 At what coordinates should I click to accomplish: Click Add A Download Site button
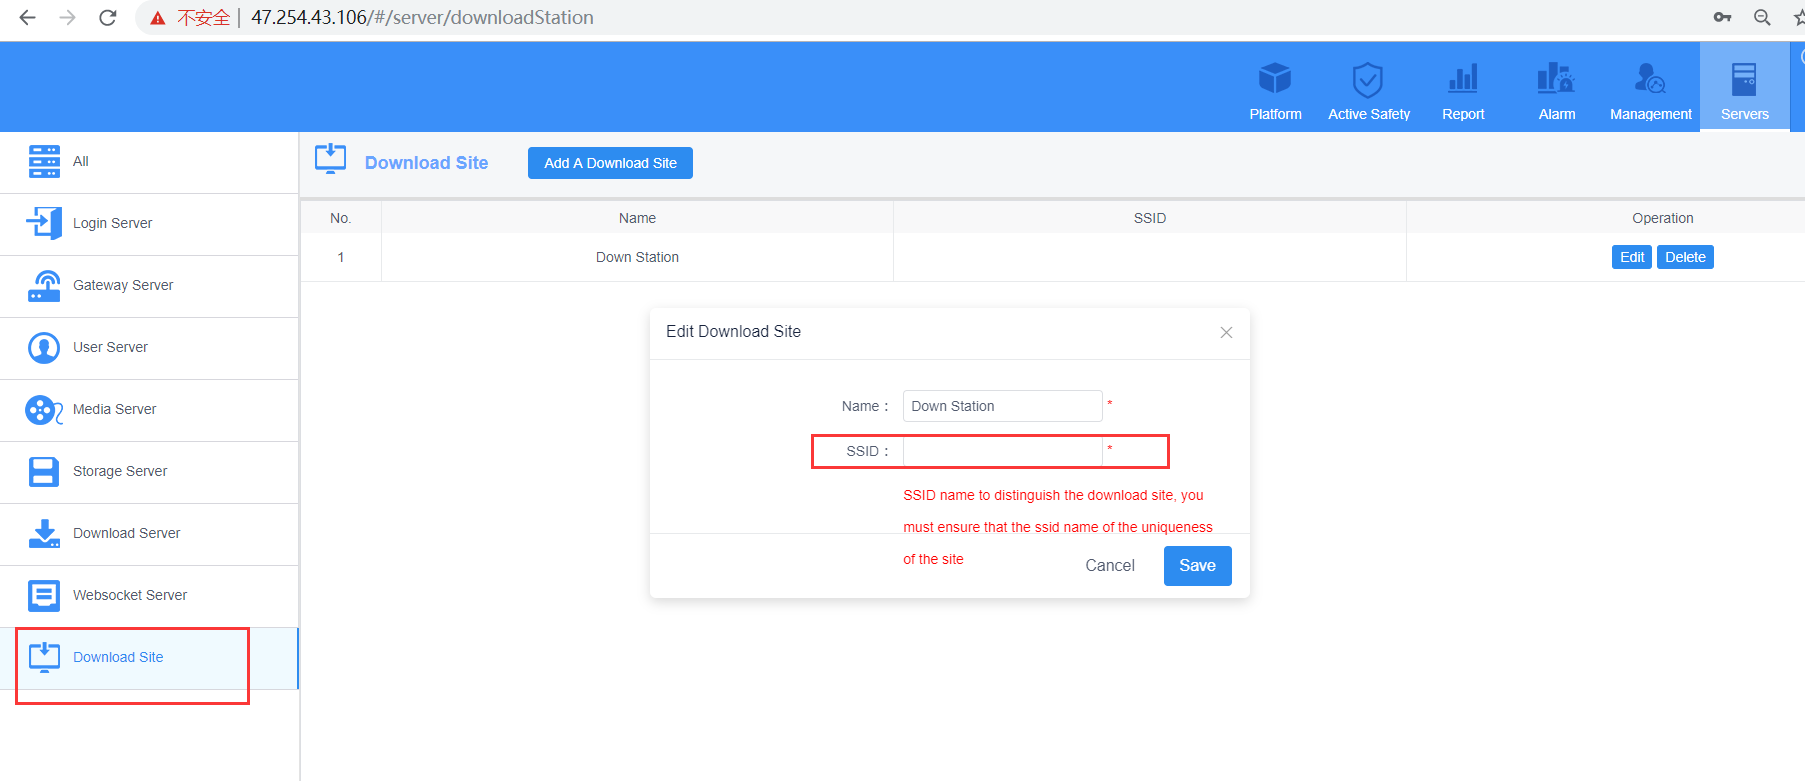click(610, 163)
